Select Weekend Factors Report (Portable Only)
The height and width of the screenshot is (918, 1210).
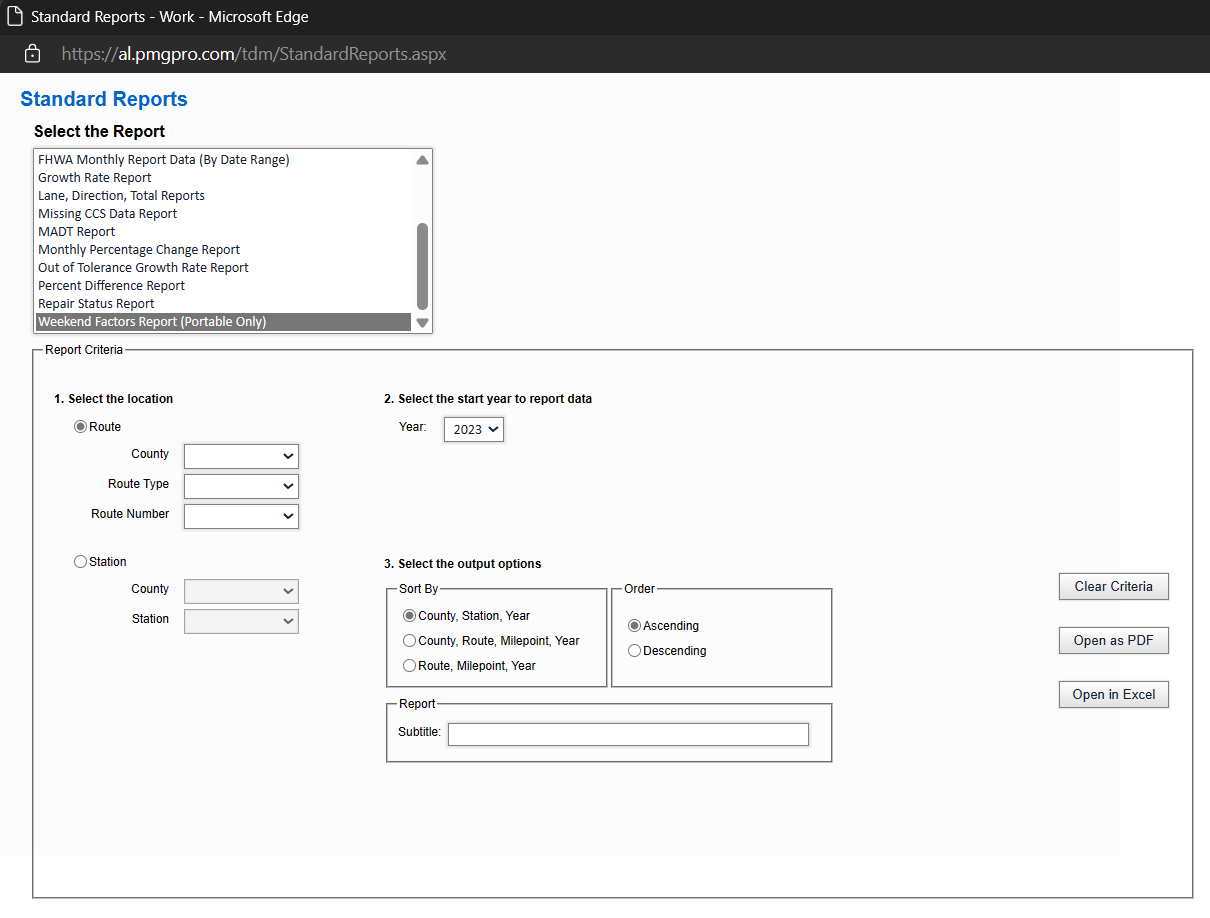click(x=223, y=322)
